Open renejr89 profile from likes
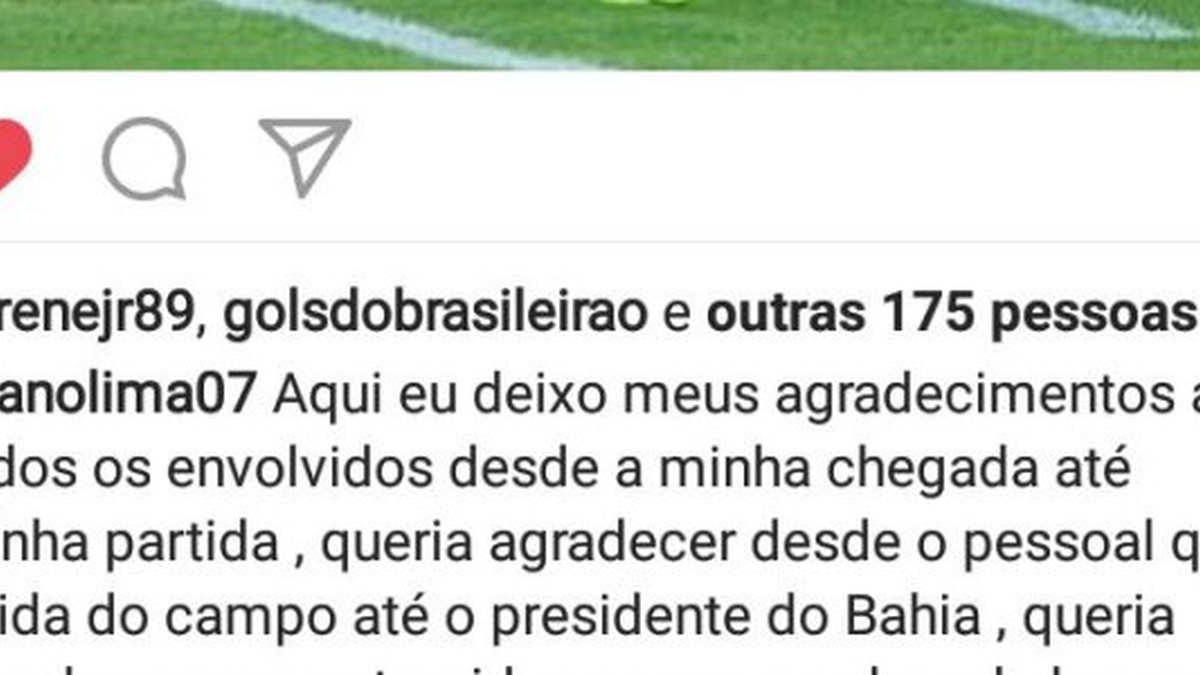1200x675 pixels. [x=95, y=316]
